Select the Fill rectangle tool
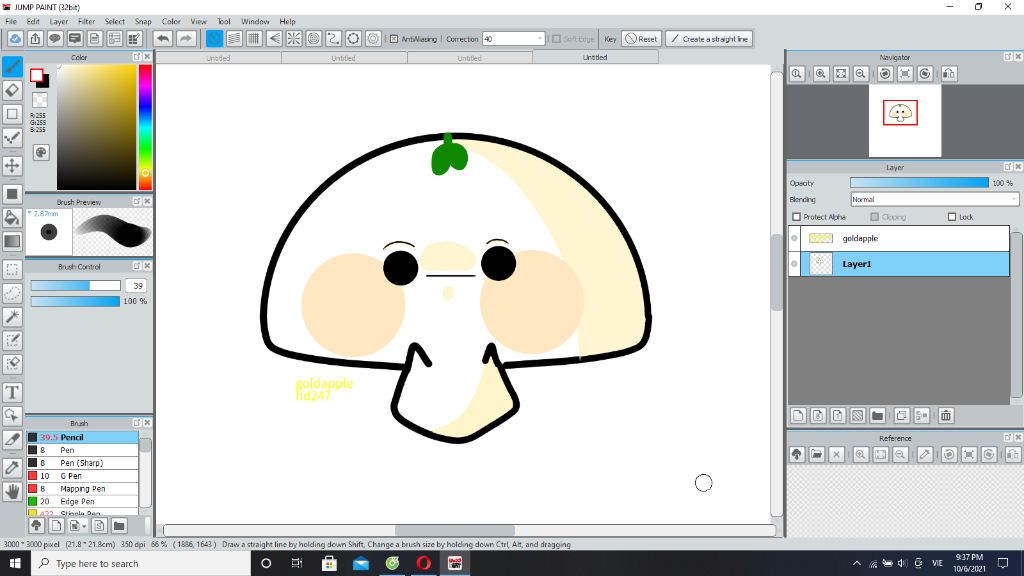The height and width of the screenshot is (576, 1024). point(12,194)
